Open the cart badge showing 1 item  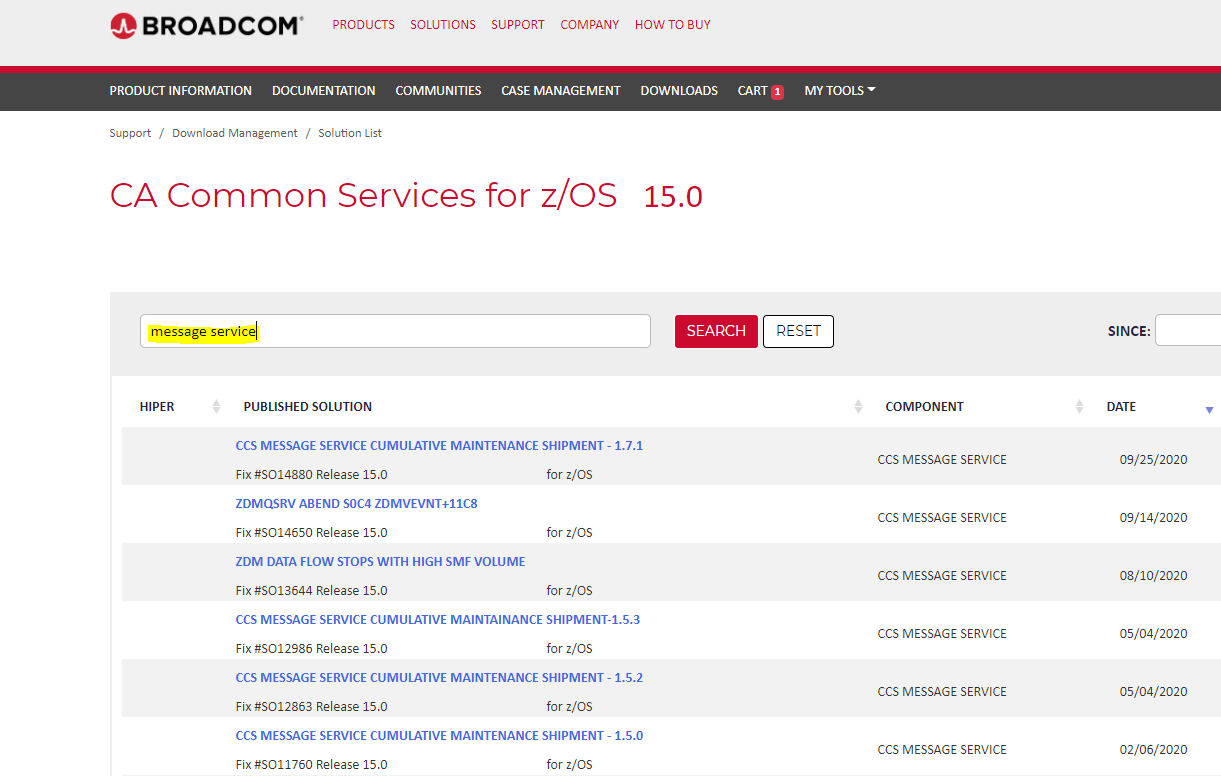tap(777, 92)
